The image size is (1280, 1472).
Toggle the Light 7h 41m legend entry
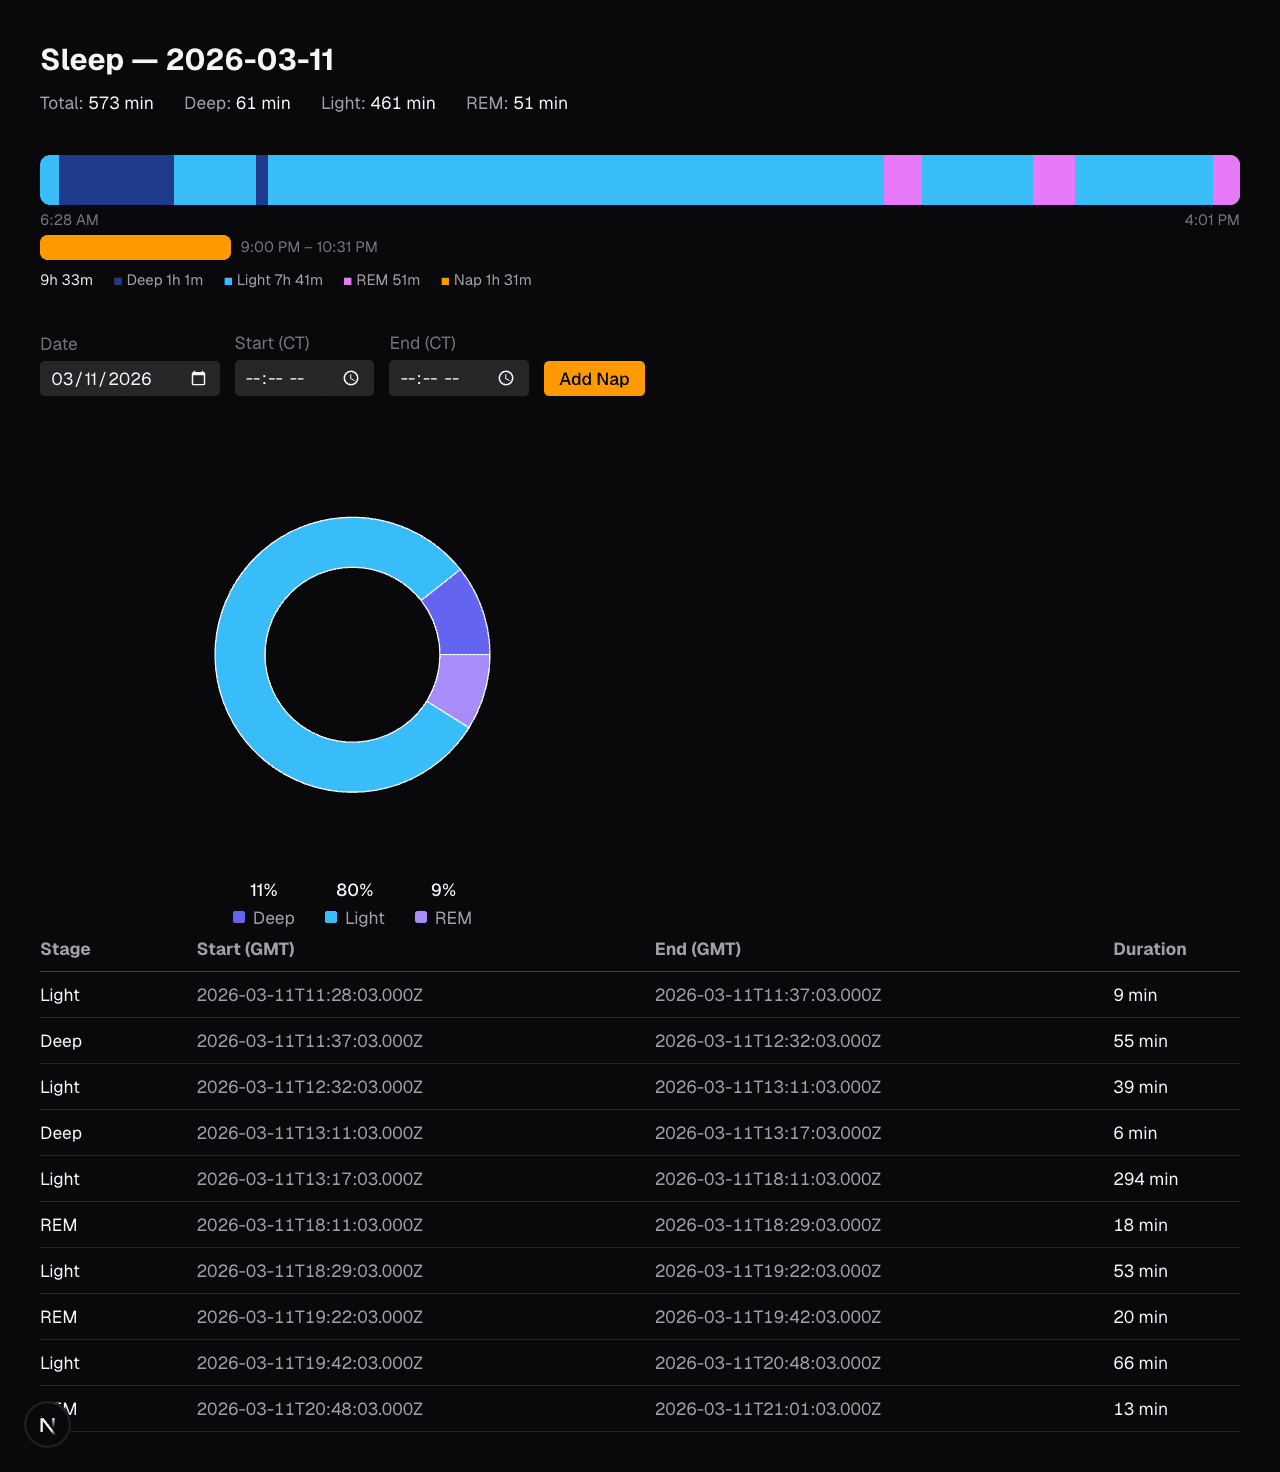(272, 281)
